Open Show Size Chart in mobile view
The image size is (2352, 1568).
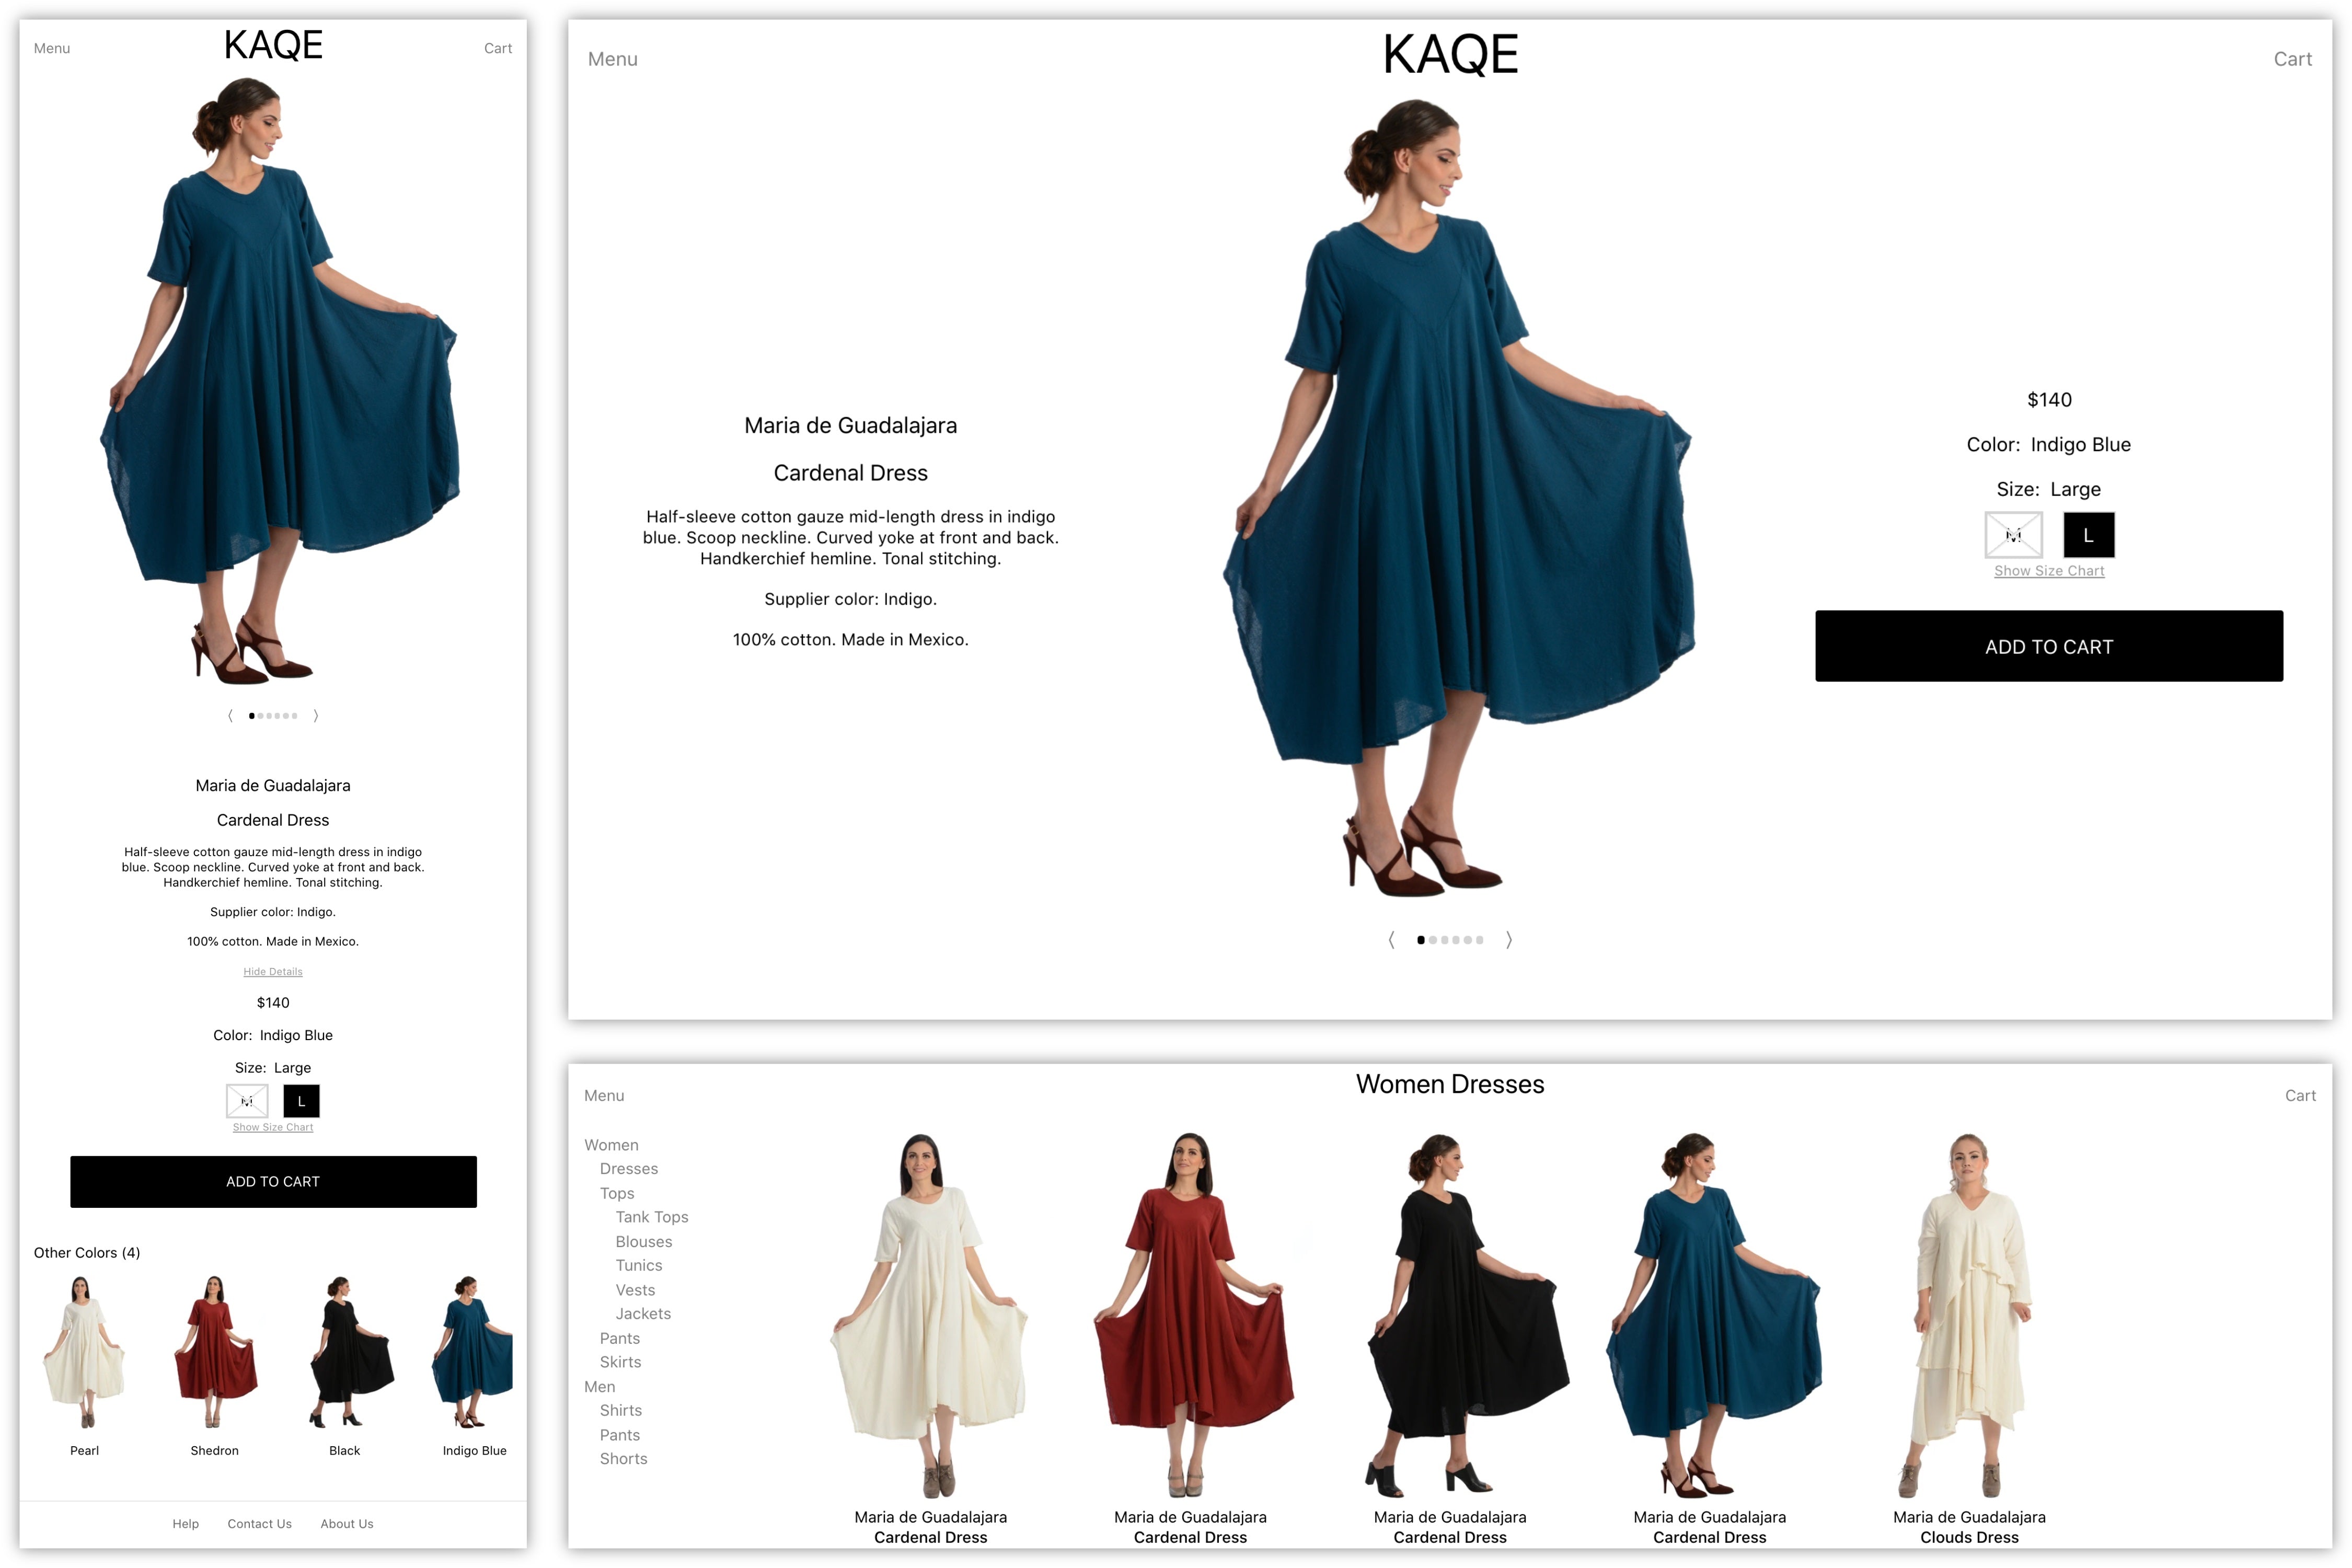coord(273,1127)
